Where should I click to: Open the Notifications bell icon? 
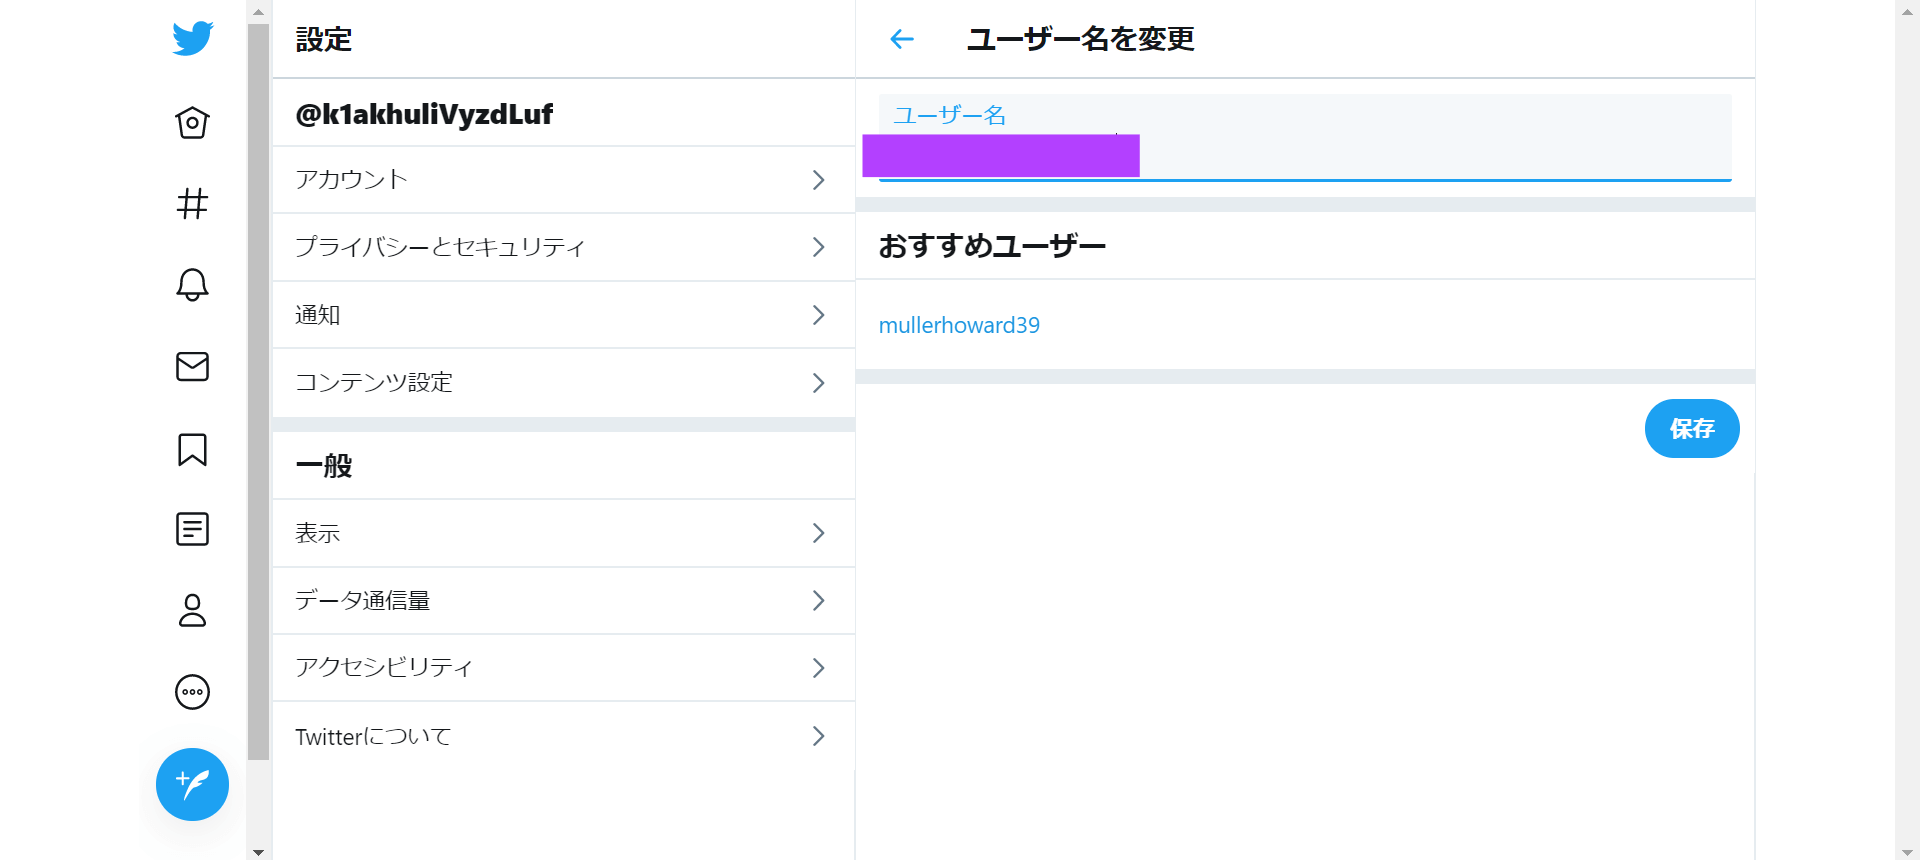click(192, 285)
